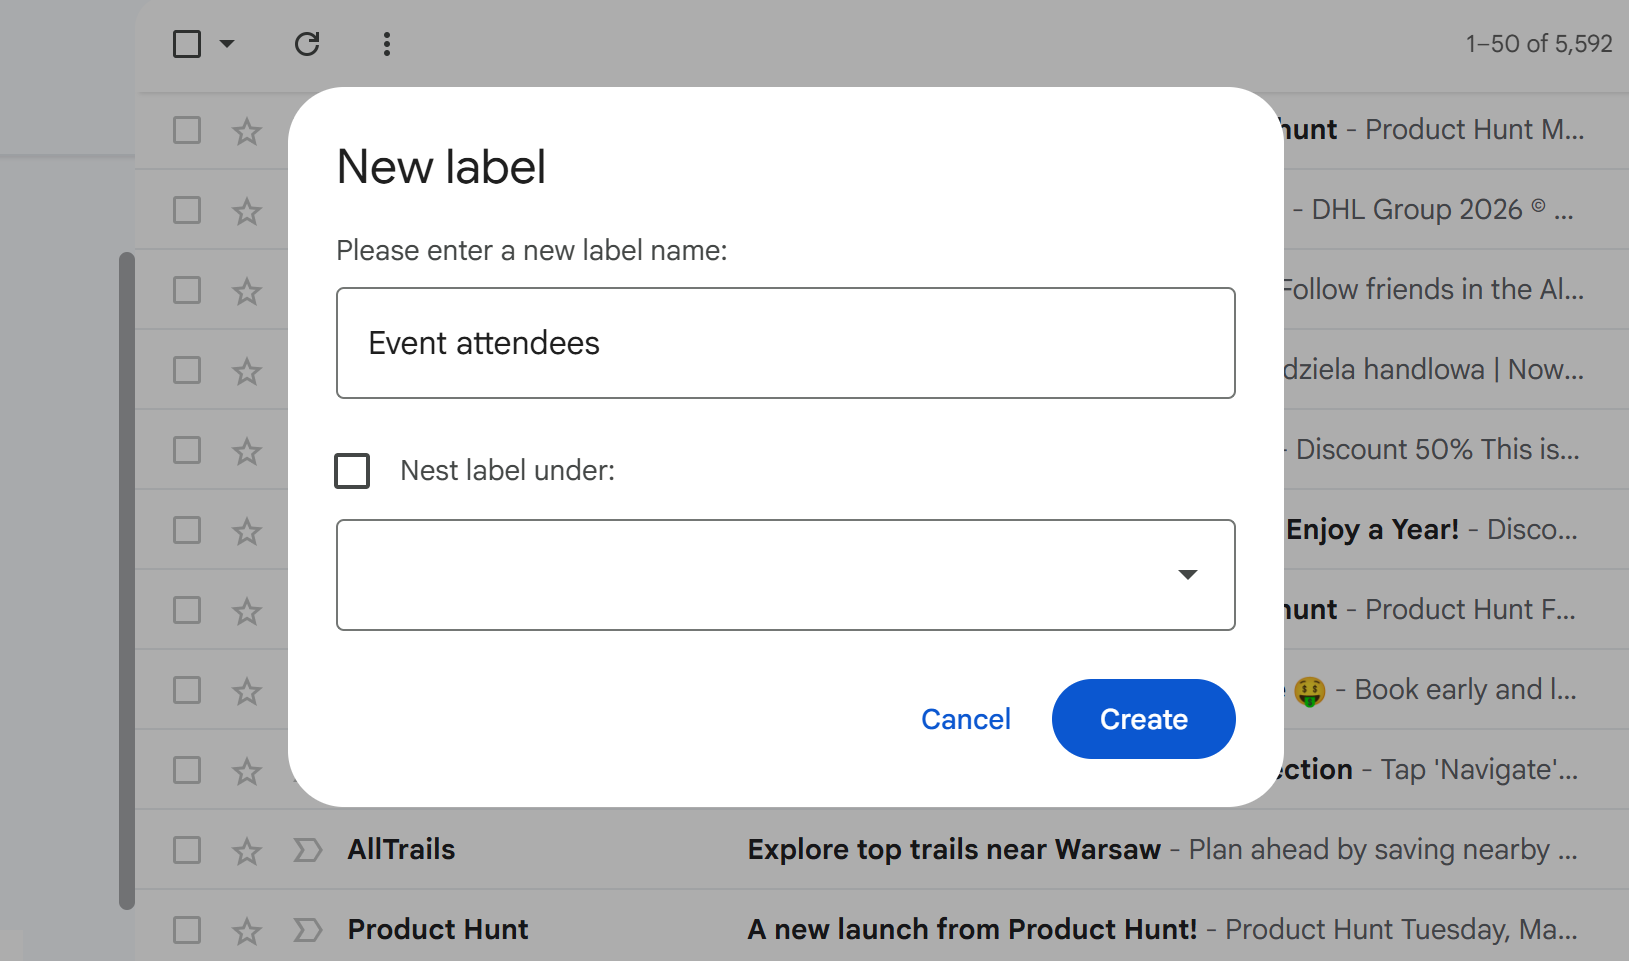Star the 'Enjoy a Year!' email row
Viewport: 1629px width, 961px height.
(246, 531)
